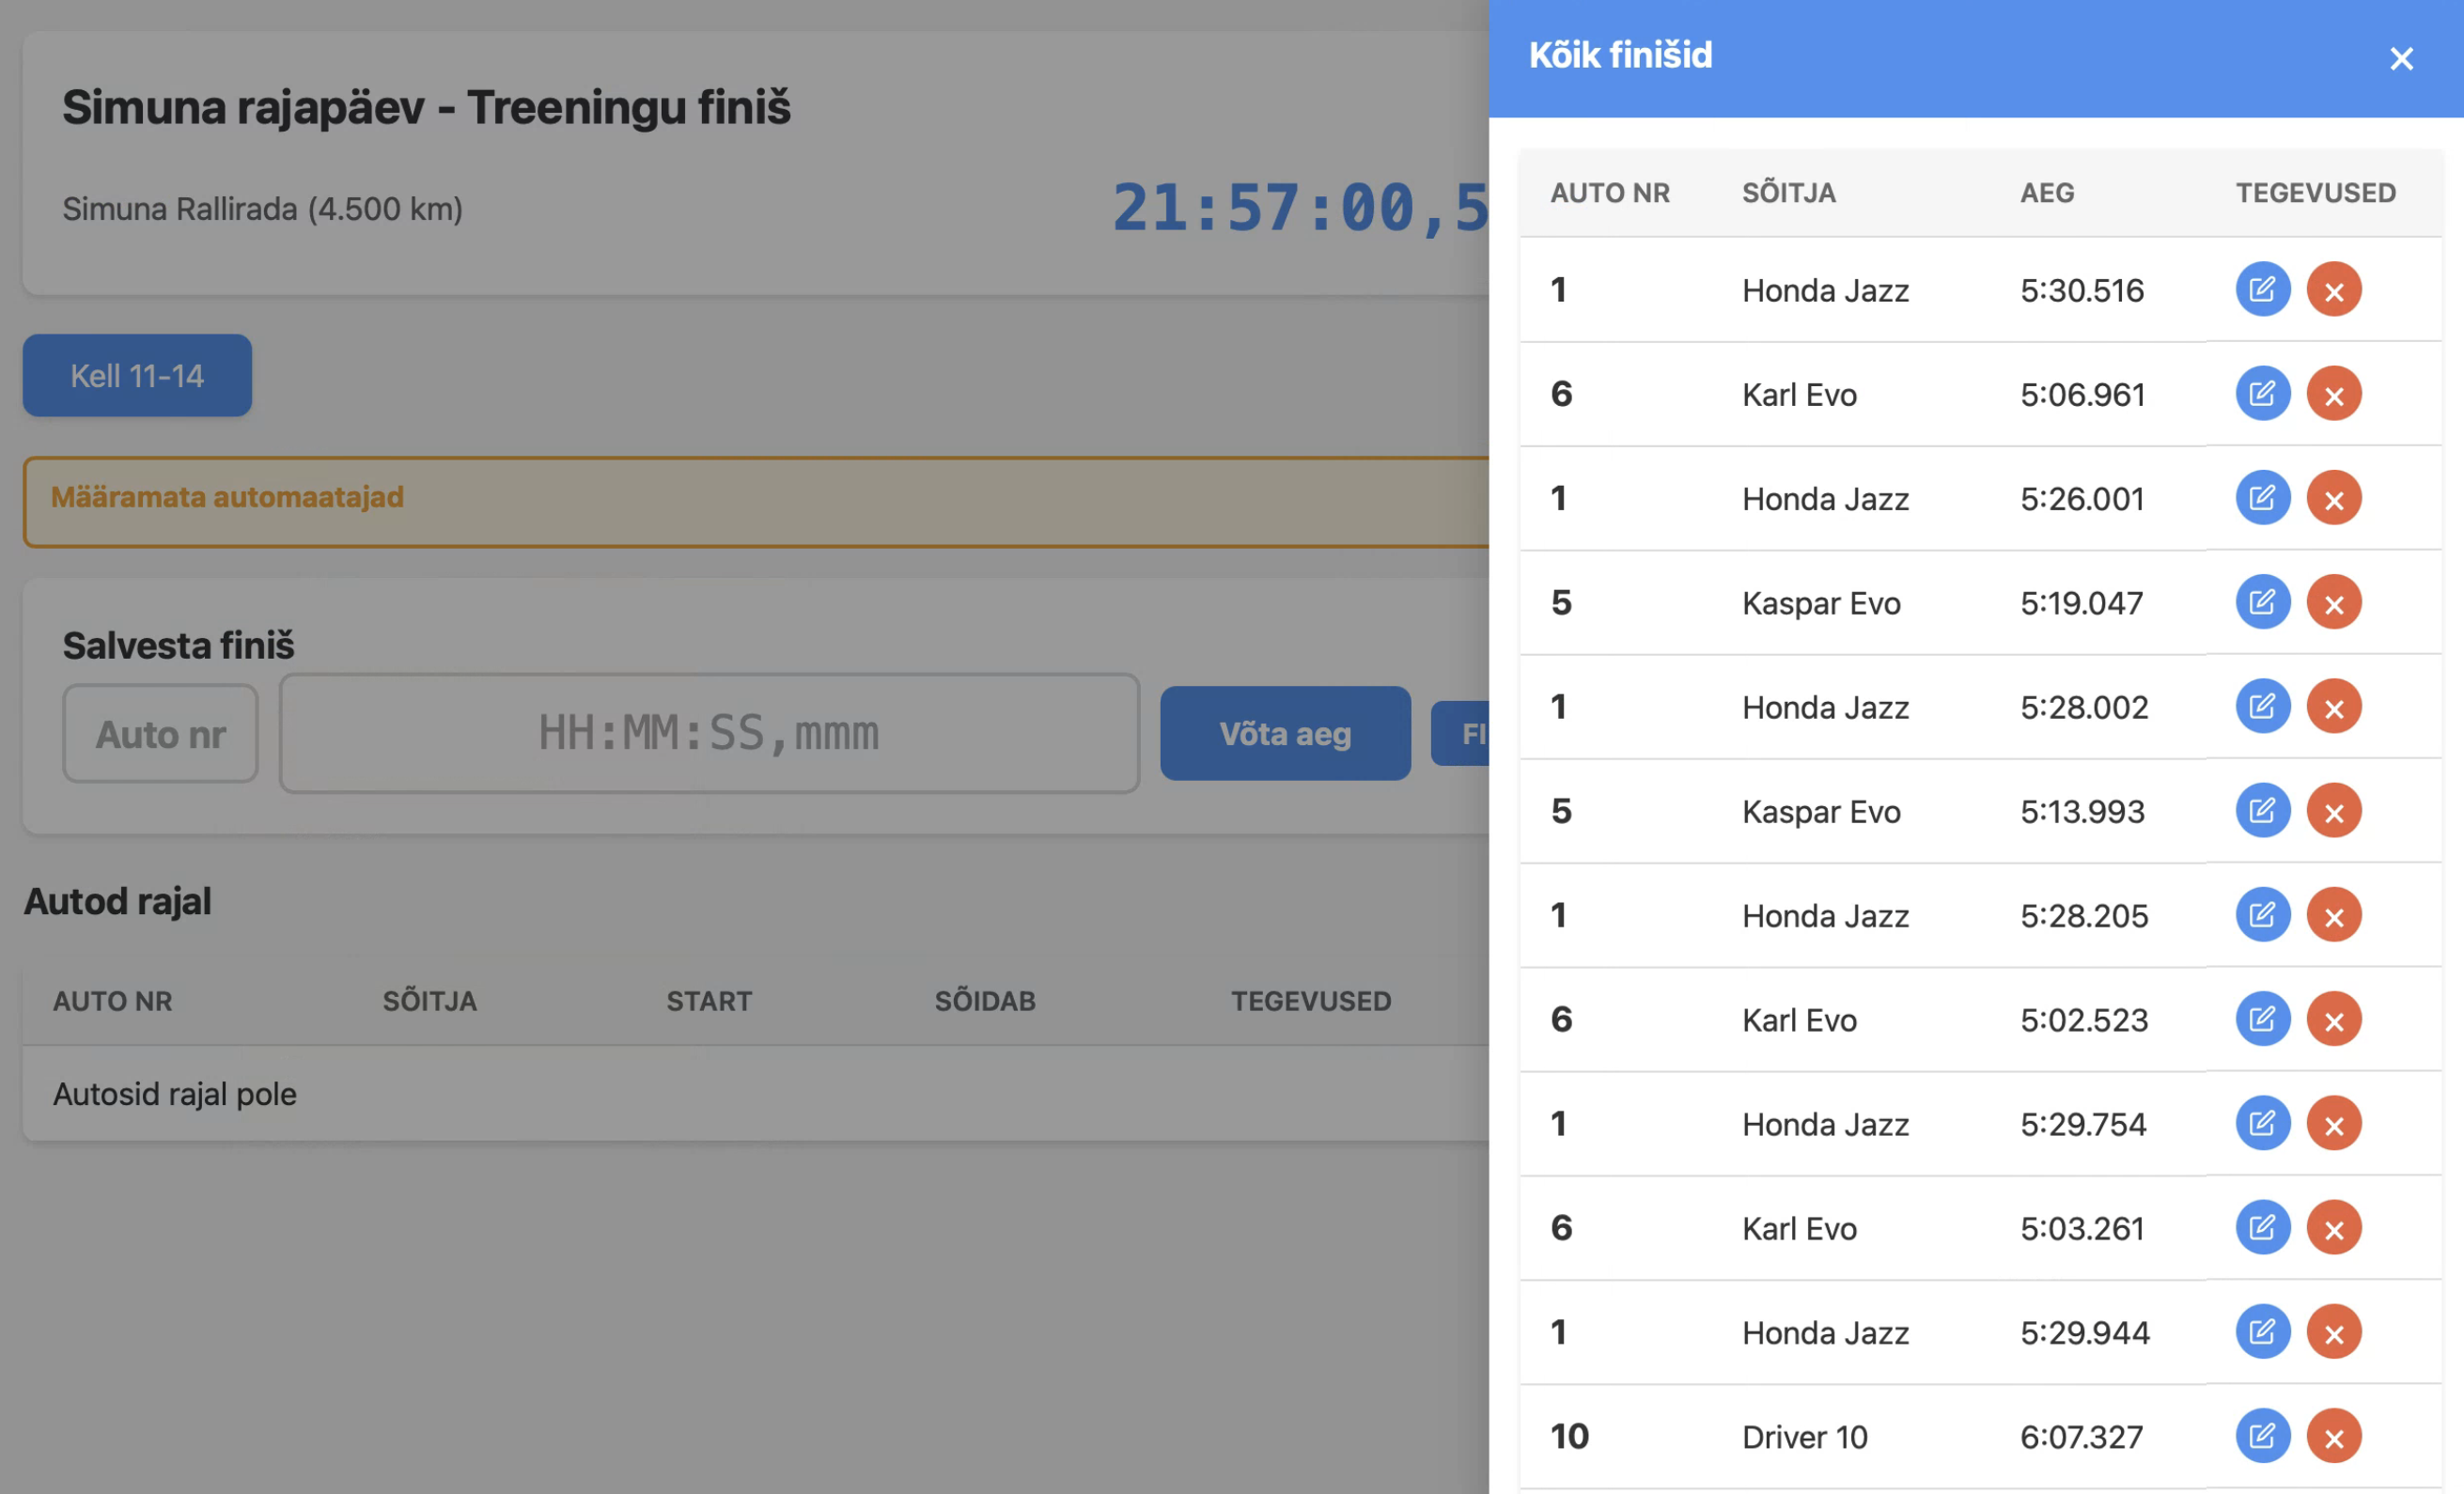Screen dimensions: 2464x1494
Task: Delete the Driver 10 6:07.327 finish
Action: pyautogui.click(x=2333, y=1436)
